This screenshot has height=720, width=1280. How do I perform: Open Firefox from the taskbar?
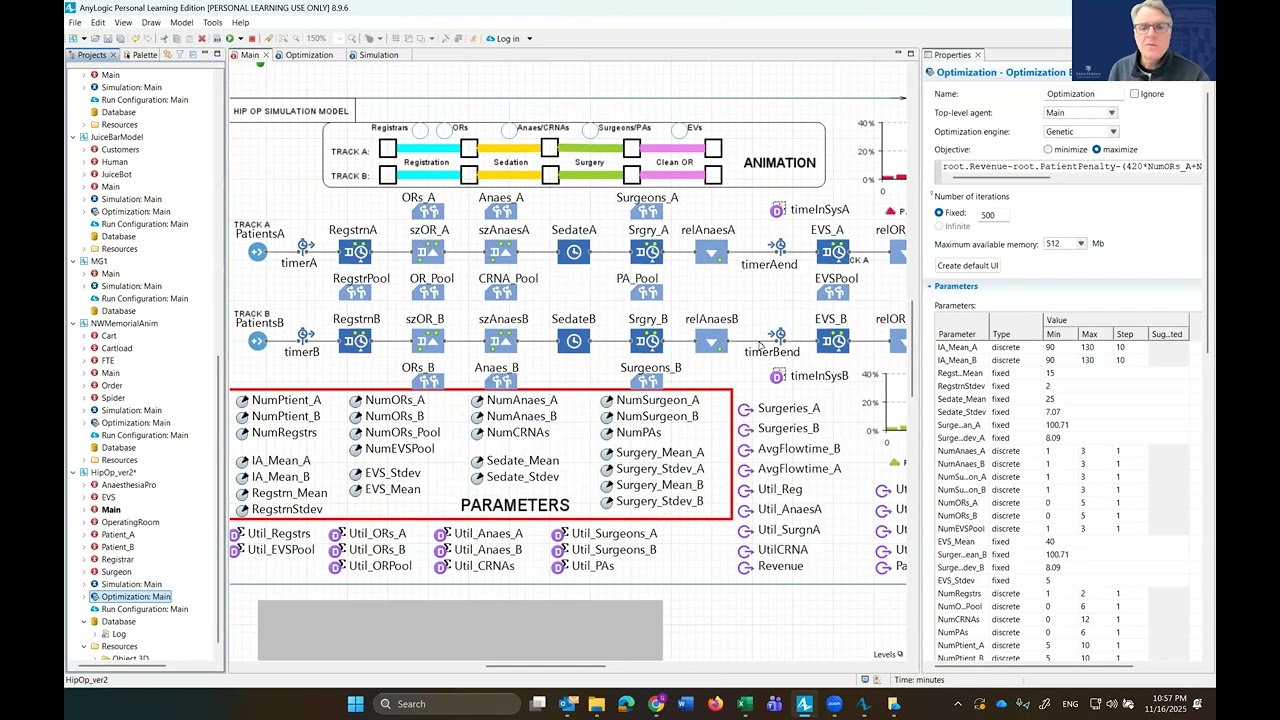point(714,704)
